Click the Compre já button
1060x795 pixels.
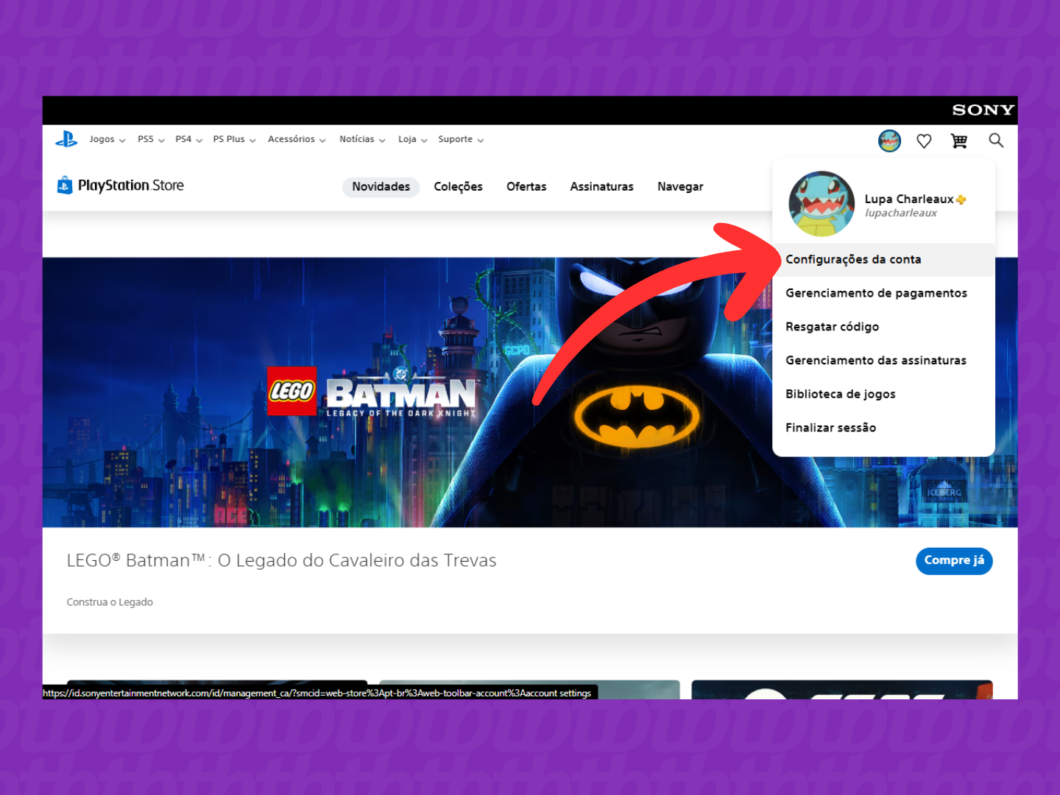click(954, 560)
